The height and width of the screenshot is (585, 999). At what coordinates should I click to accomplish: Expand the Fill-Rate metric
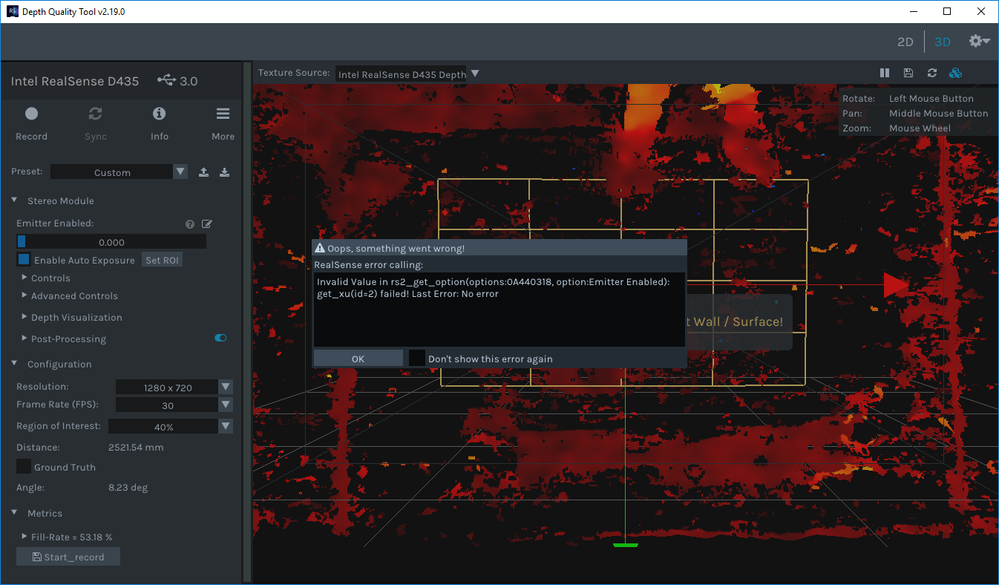click(x=24, y=537)
